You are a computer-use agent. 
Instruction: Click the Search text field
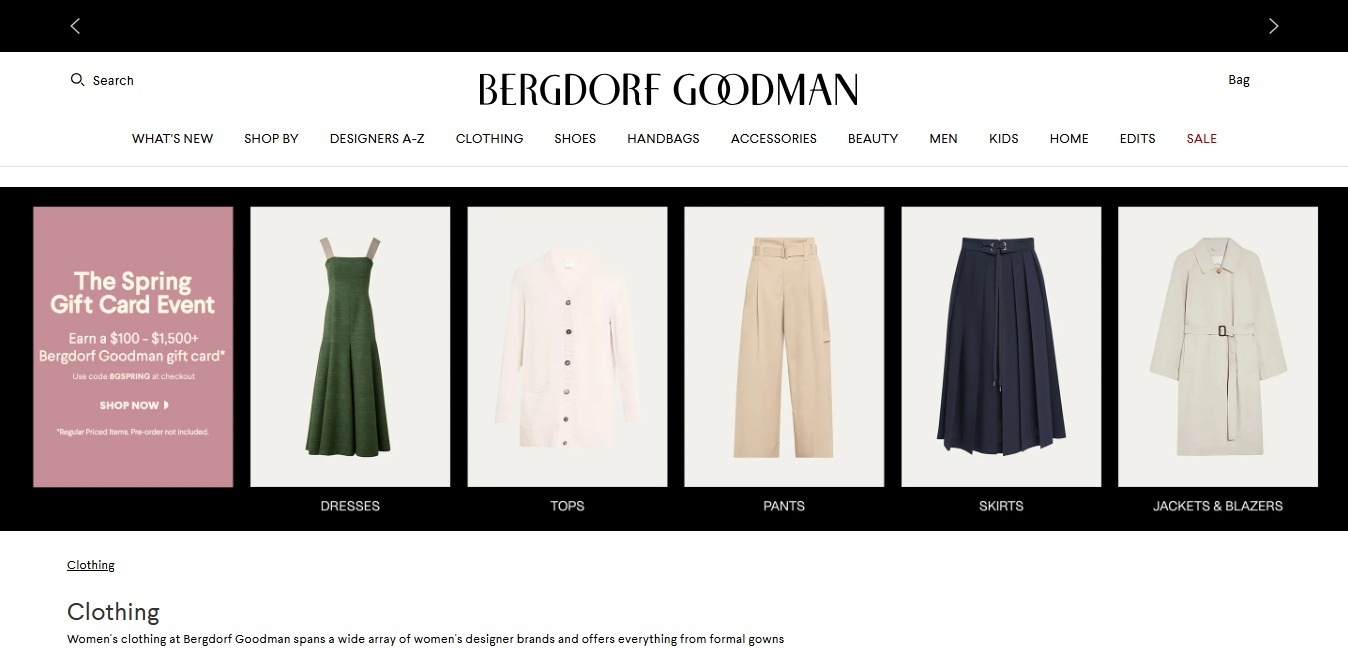pos(113,80)
